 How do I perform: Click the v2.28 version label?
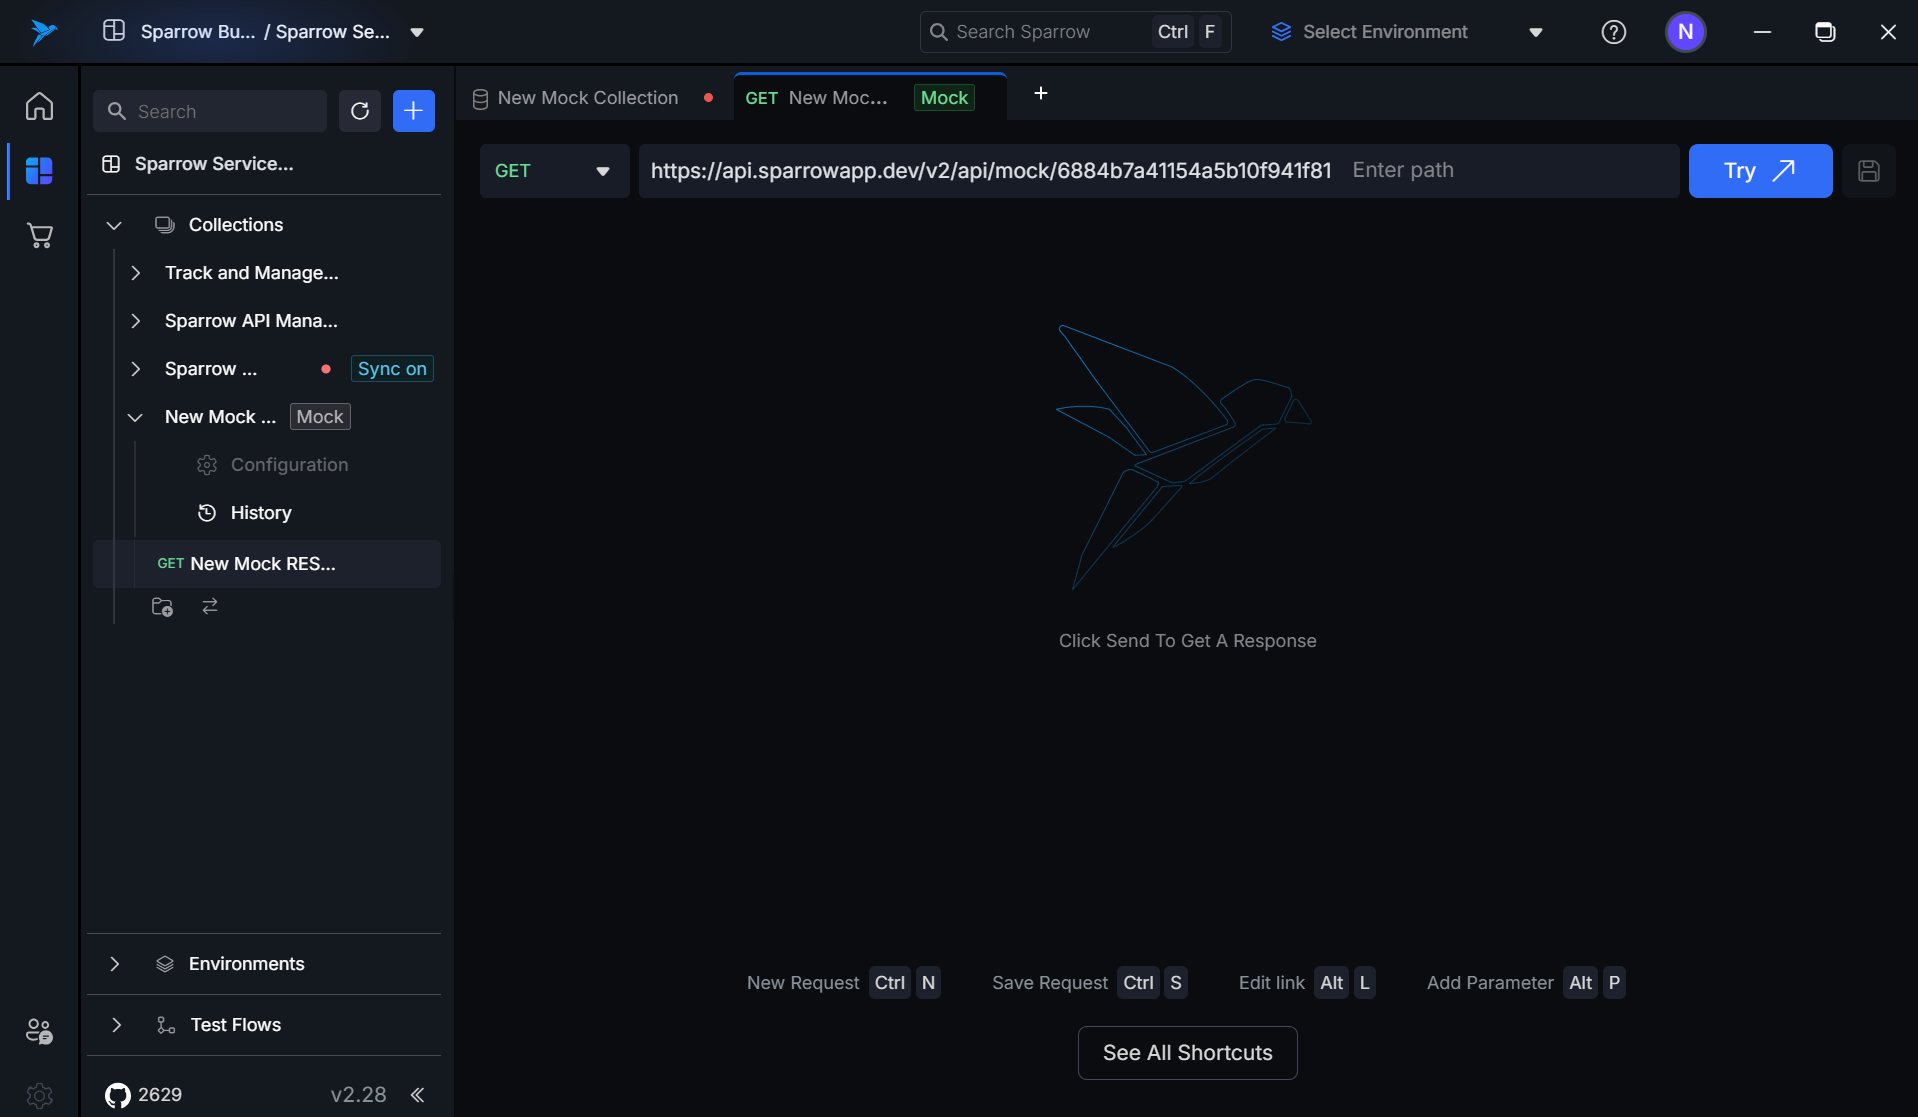pyautogui.click(x=358, y=1095)
